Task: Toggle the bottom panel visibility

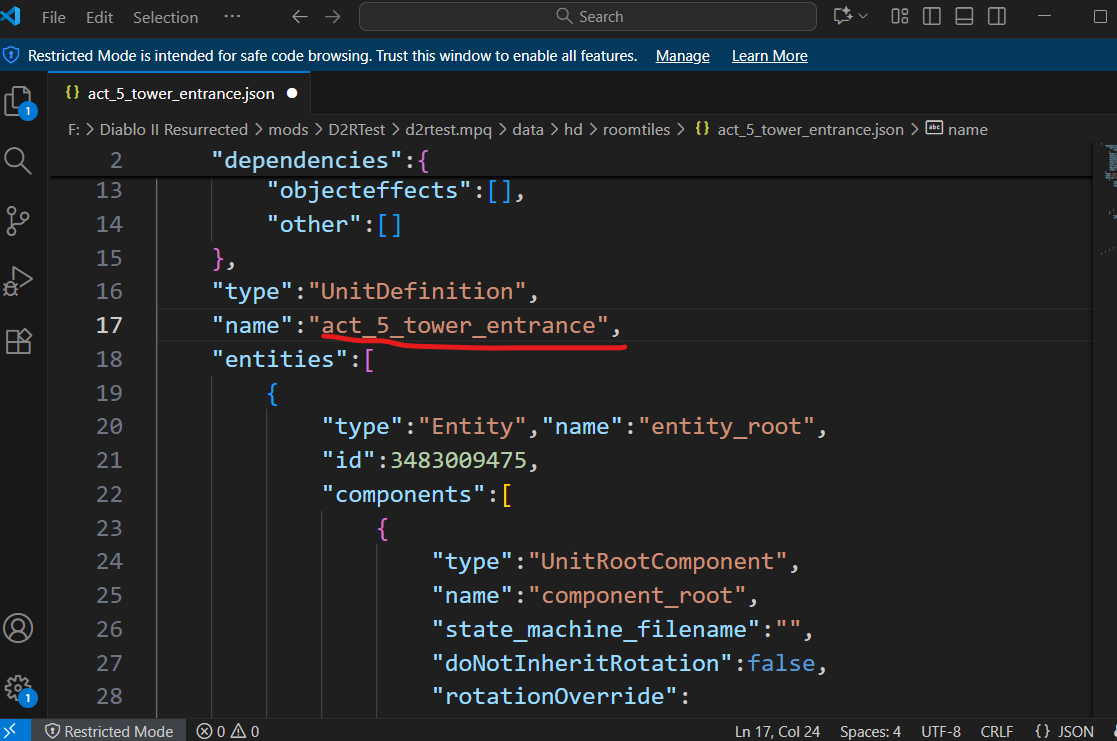Action: pyautogui.click(x=965, y=16)
